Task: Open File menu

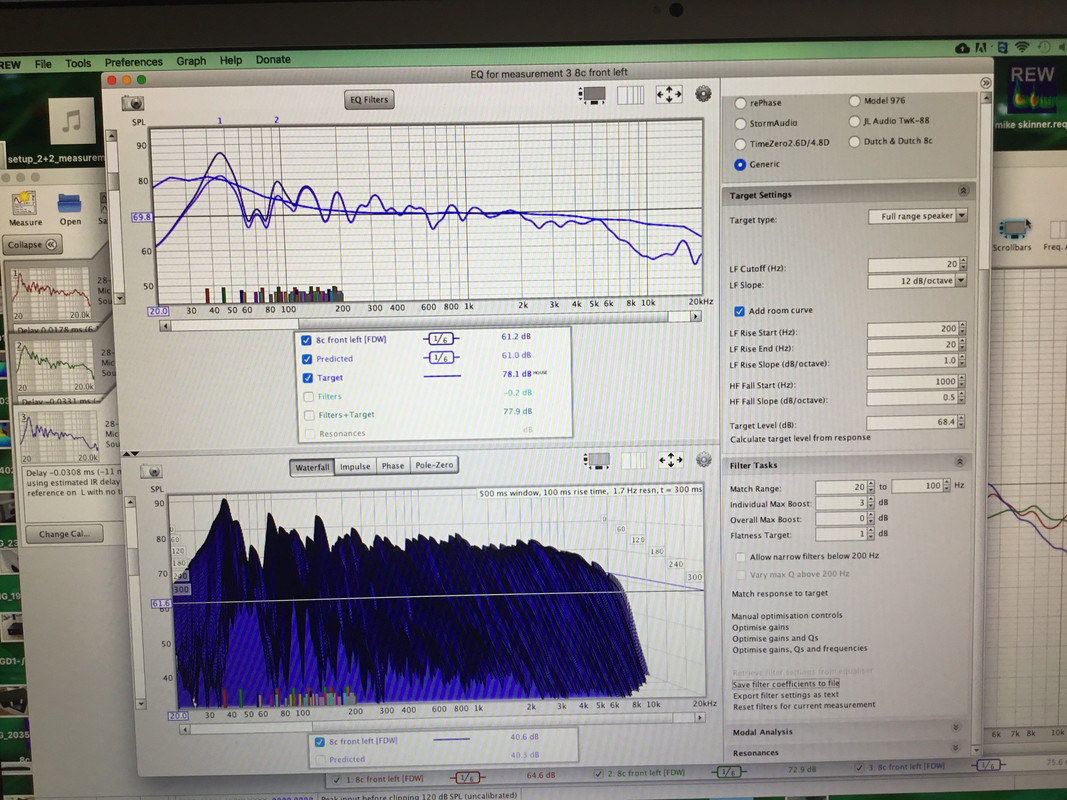Action: pyautogui.click(x=43, y=64)
